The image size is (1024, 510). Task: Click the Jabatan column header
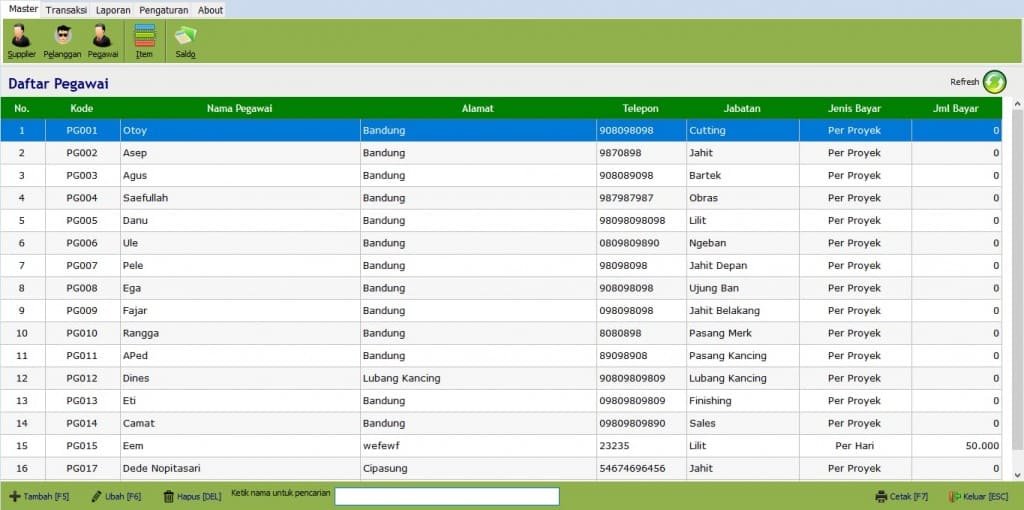point(742,108)
